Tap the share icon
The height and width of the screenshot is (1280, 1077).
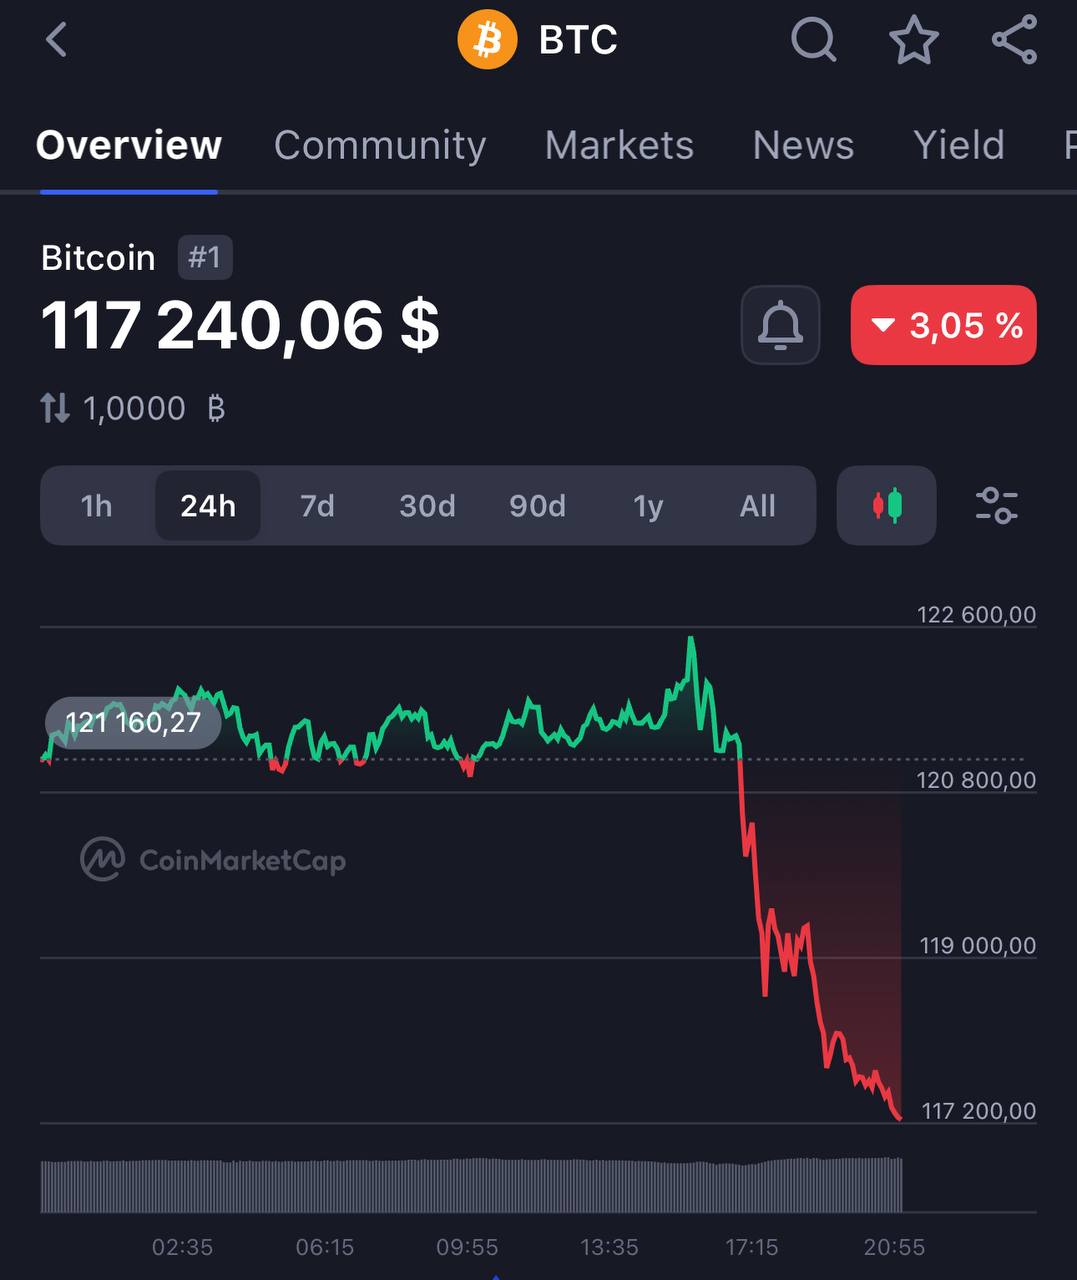(x=1014, y=40)
